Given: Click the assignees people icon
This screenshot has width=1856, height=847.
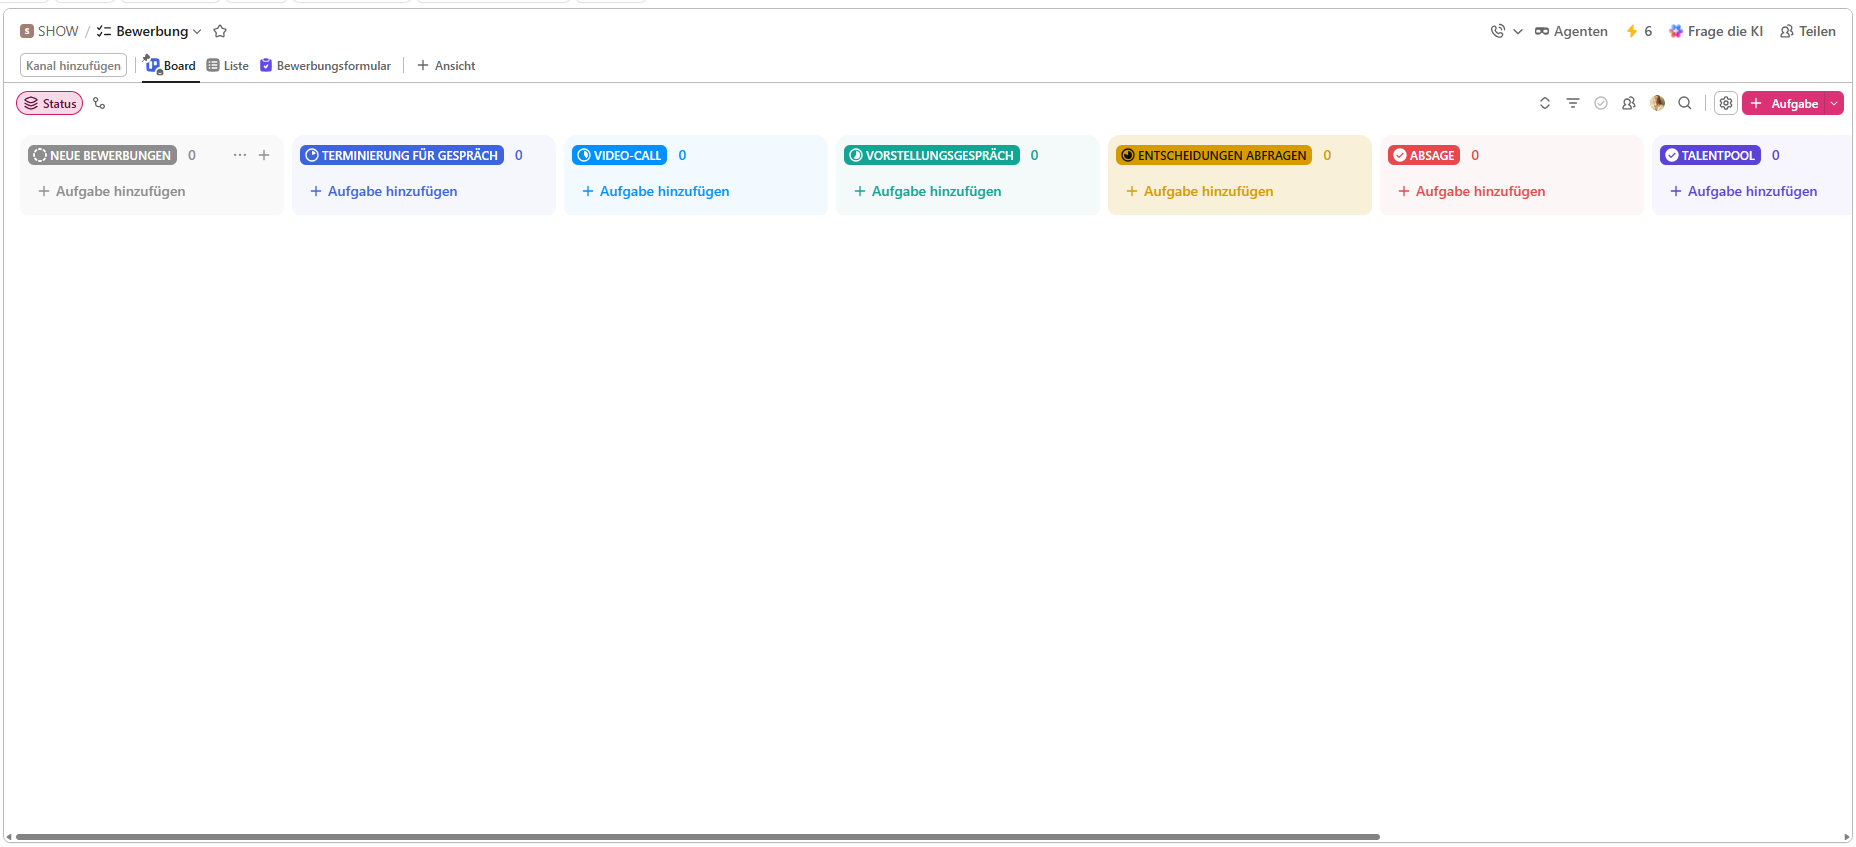Looking at the screenshot, I should point(1629,103).
